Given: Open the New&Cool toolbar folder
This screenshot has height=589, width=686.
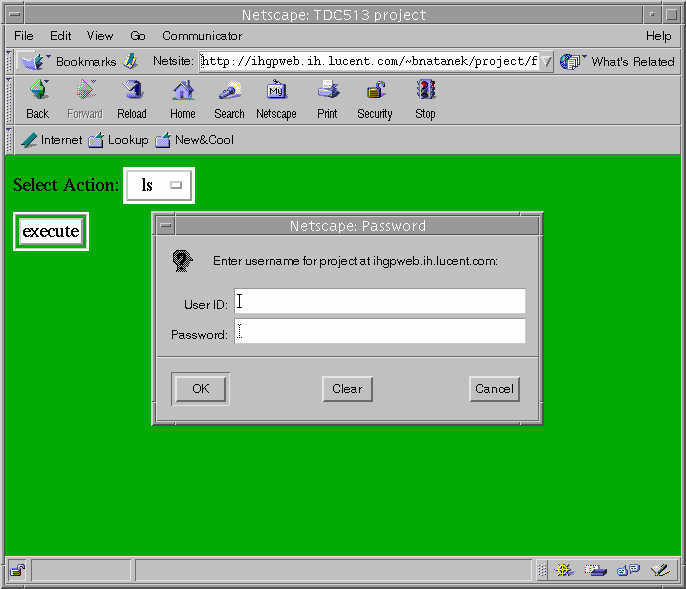Looking at the screenshot, I should pyautogui.click(x=195, y=140).
